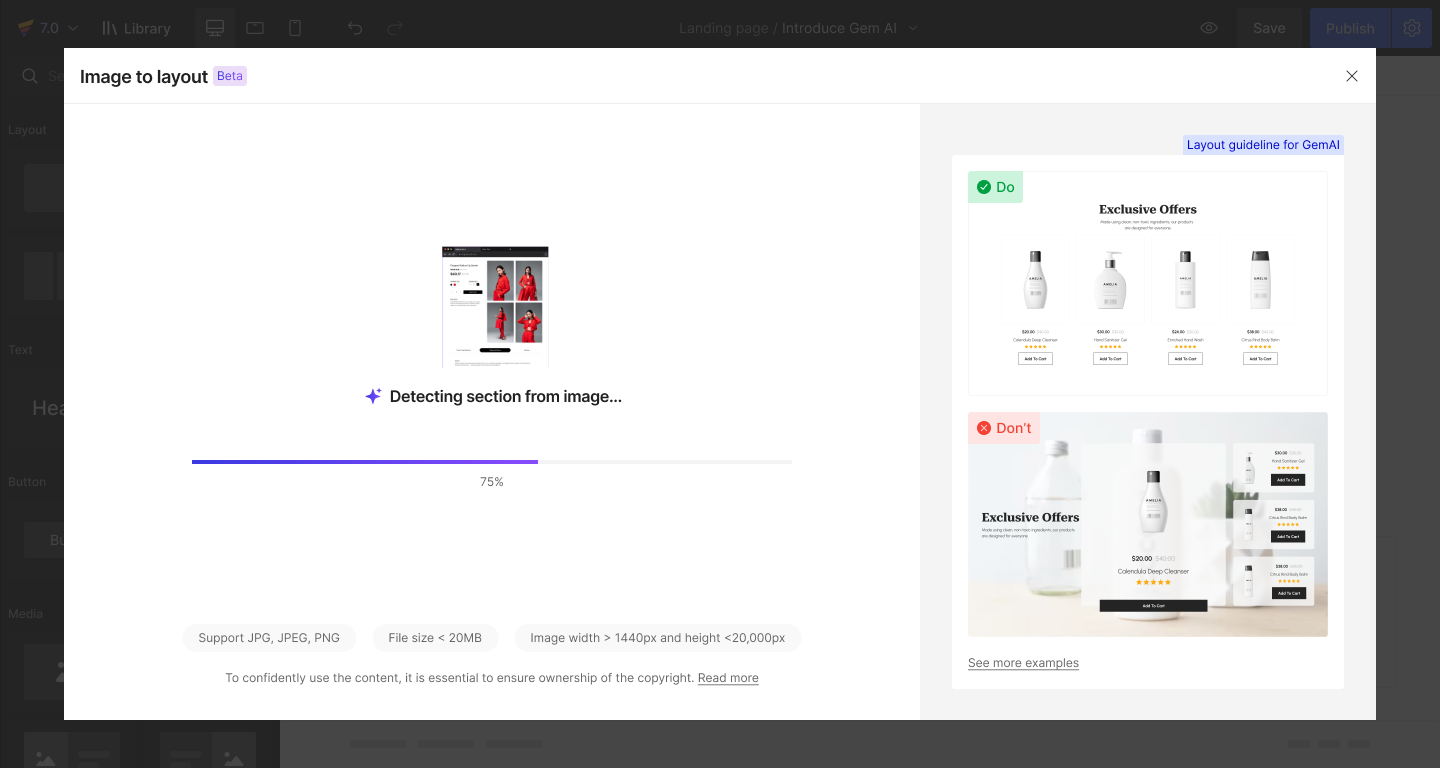Click the Beta badge

230,76
